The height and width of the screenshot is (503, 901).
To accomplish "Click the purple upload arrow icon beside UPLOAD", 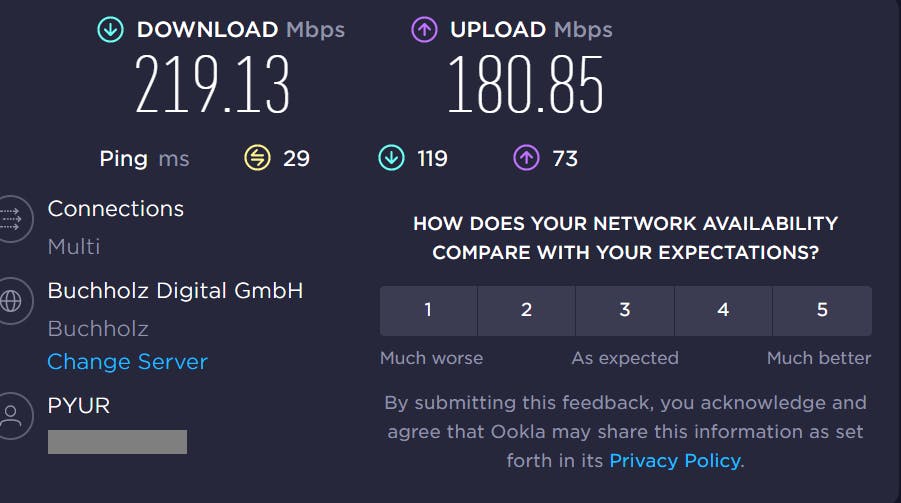I will click(x=424, y=30).
